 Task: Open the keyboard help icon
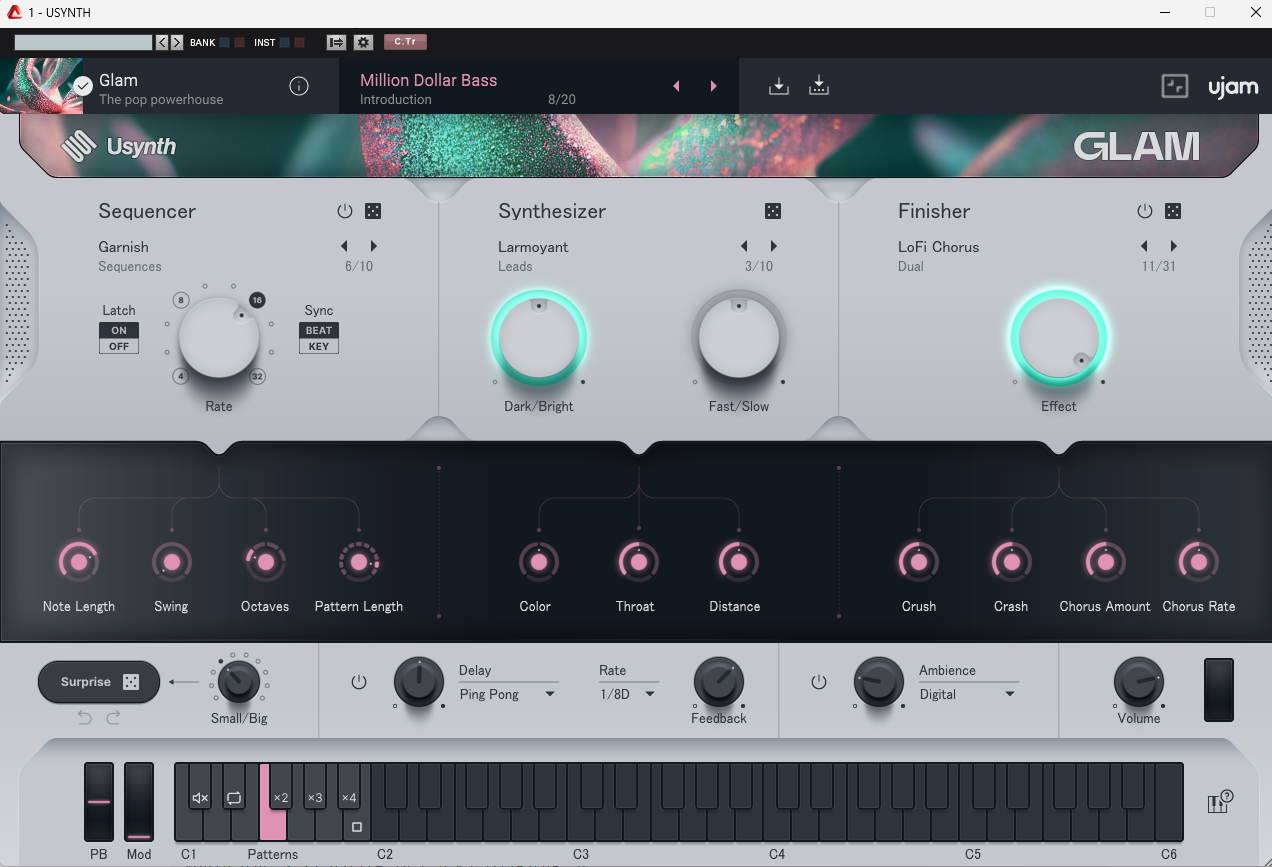pos(1220,802)
